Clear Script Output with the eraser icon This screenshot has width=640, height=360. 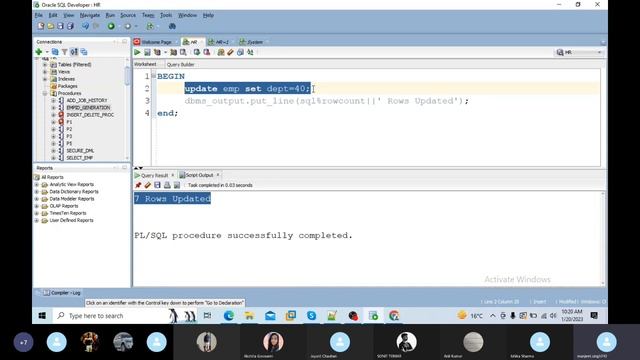pos(147,185)
